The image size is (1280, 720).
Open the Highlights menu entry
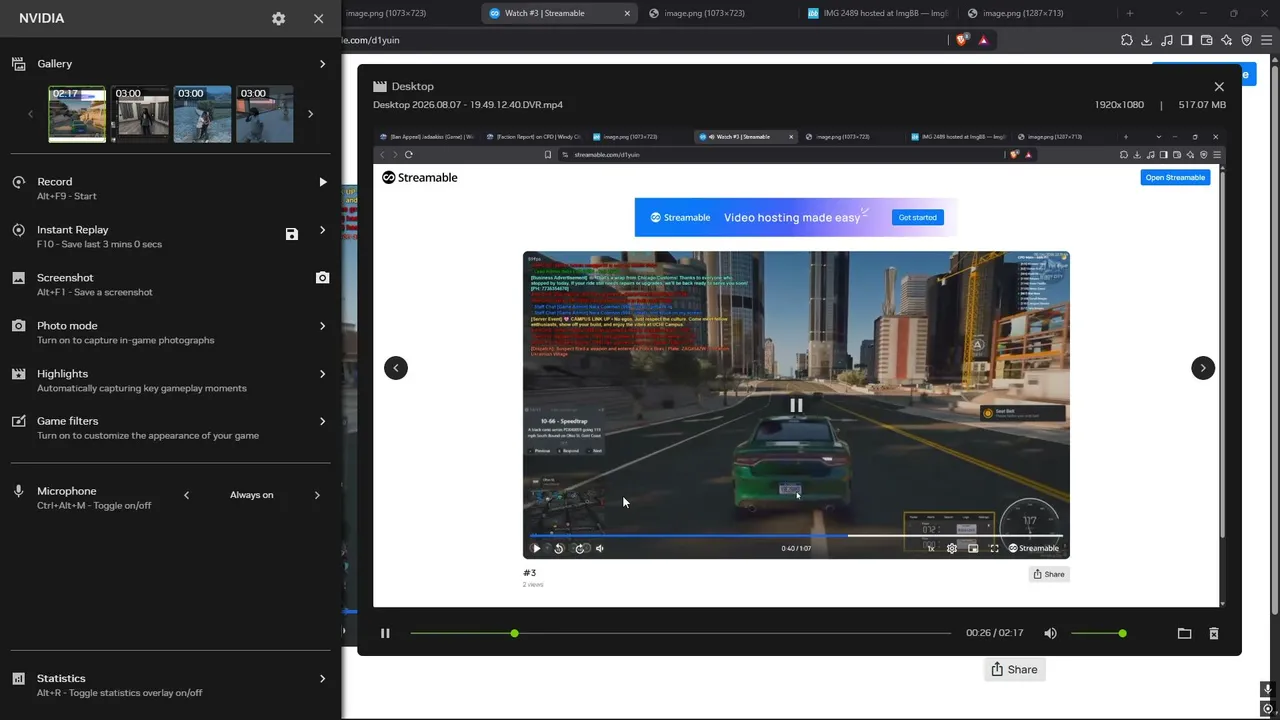coord(170,380)
